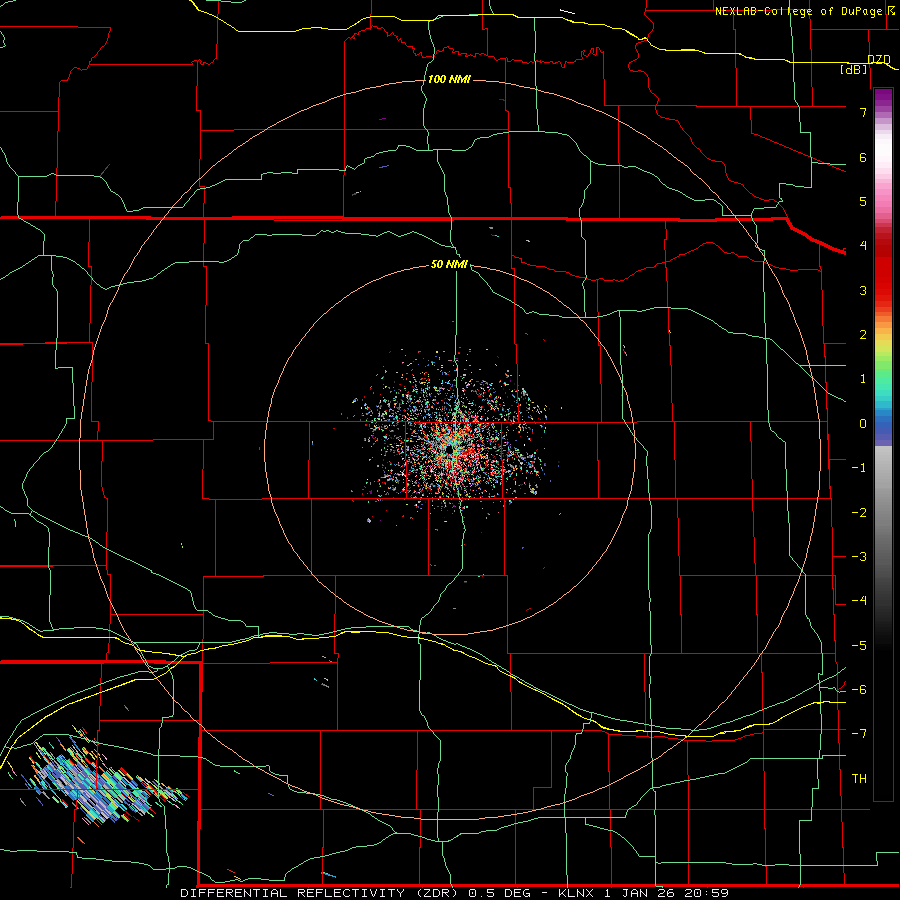Viewport: 900px width, 900px height.
Task: Click the 6 dB value on the scale
Action: pyautogui.click(x=863, y=157)
